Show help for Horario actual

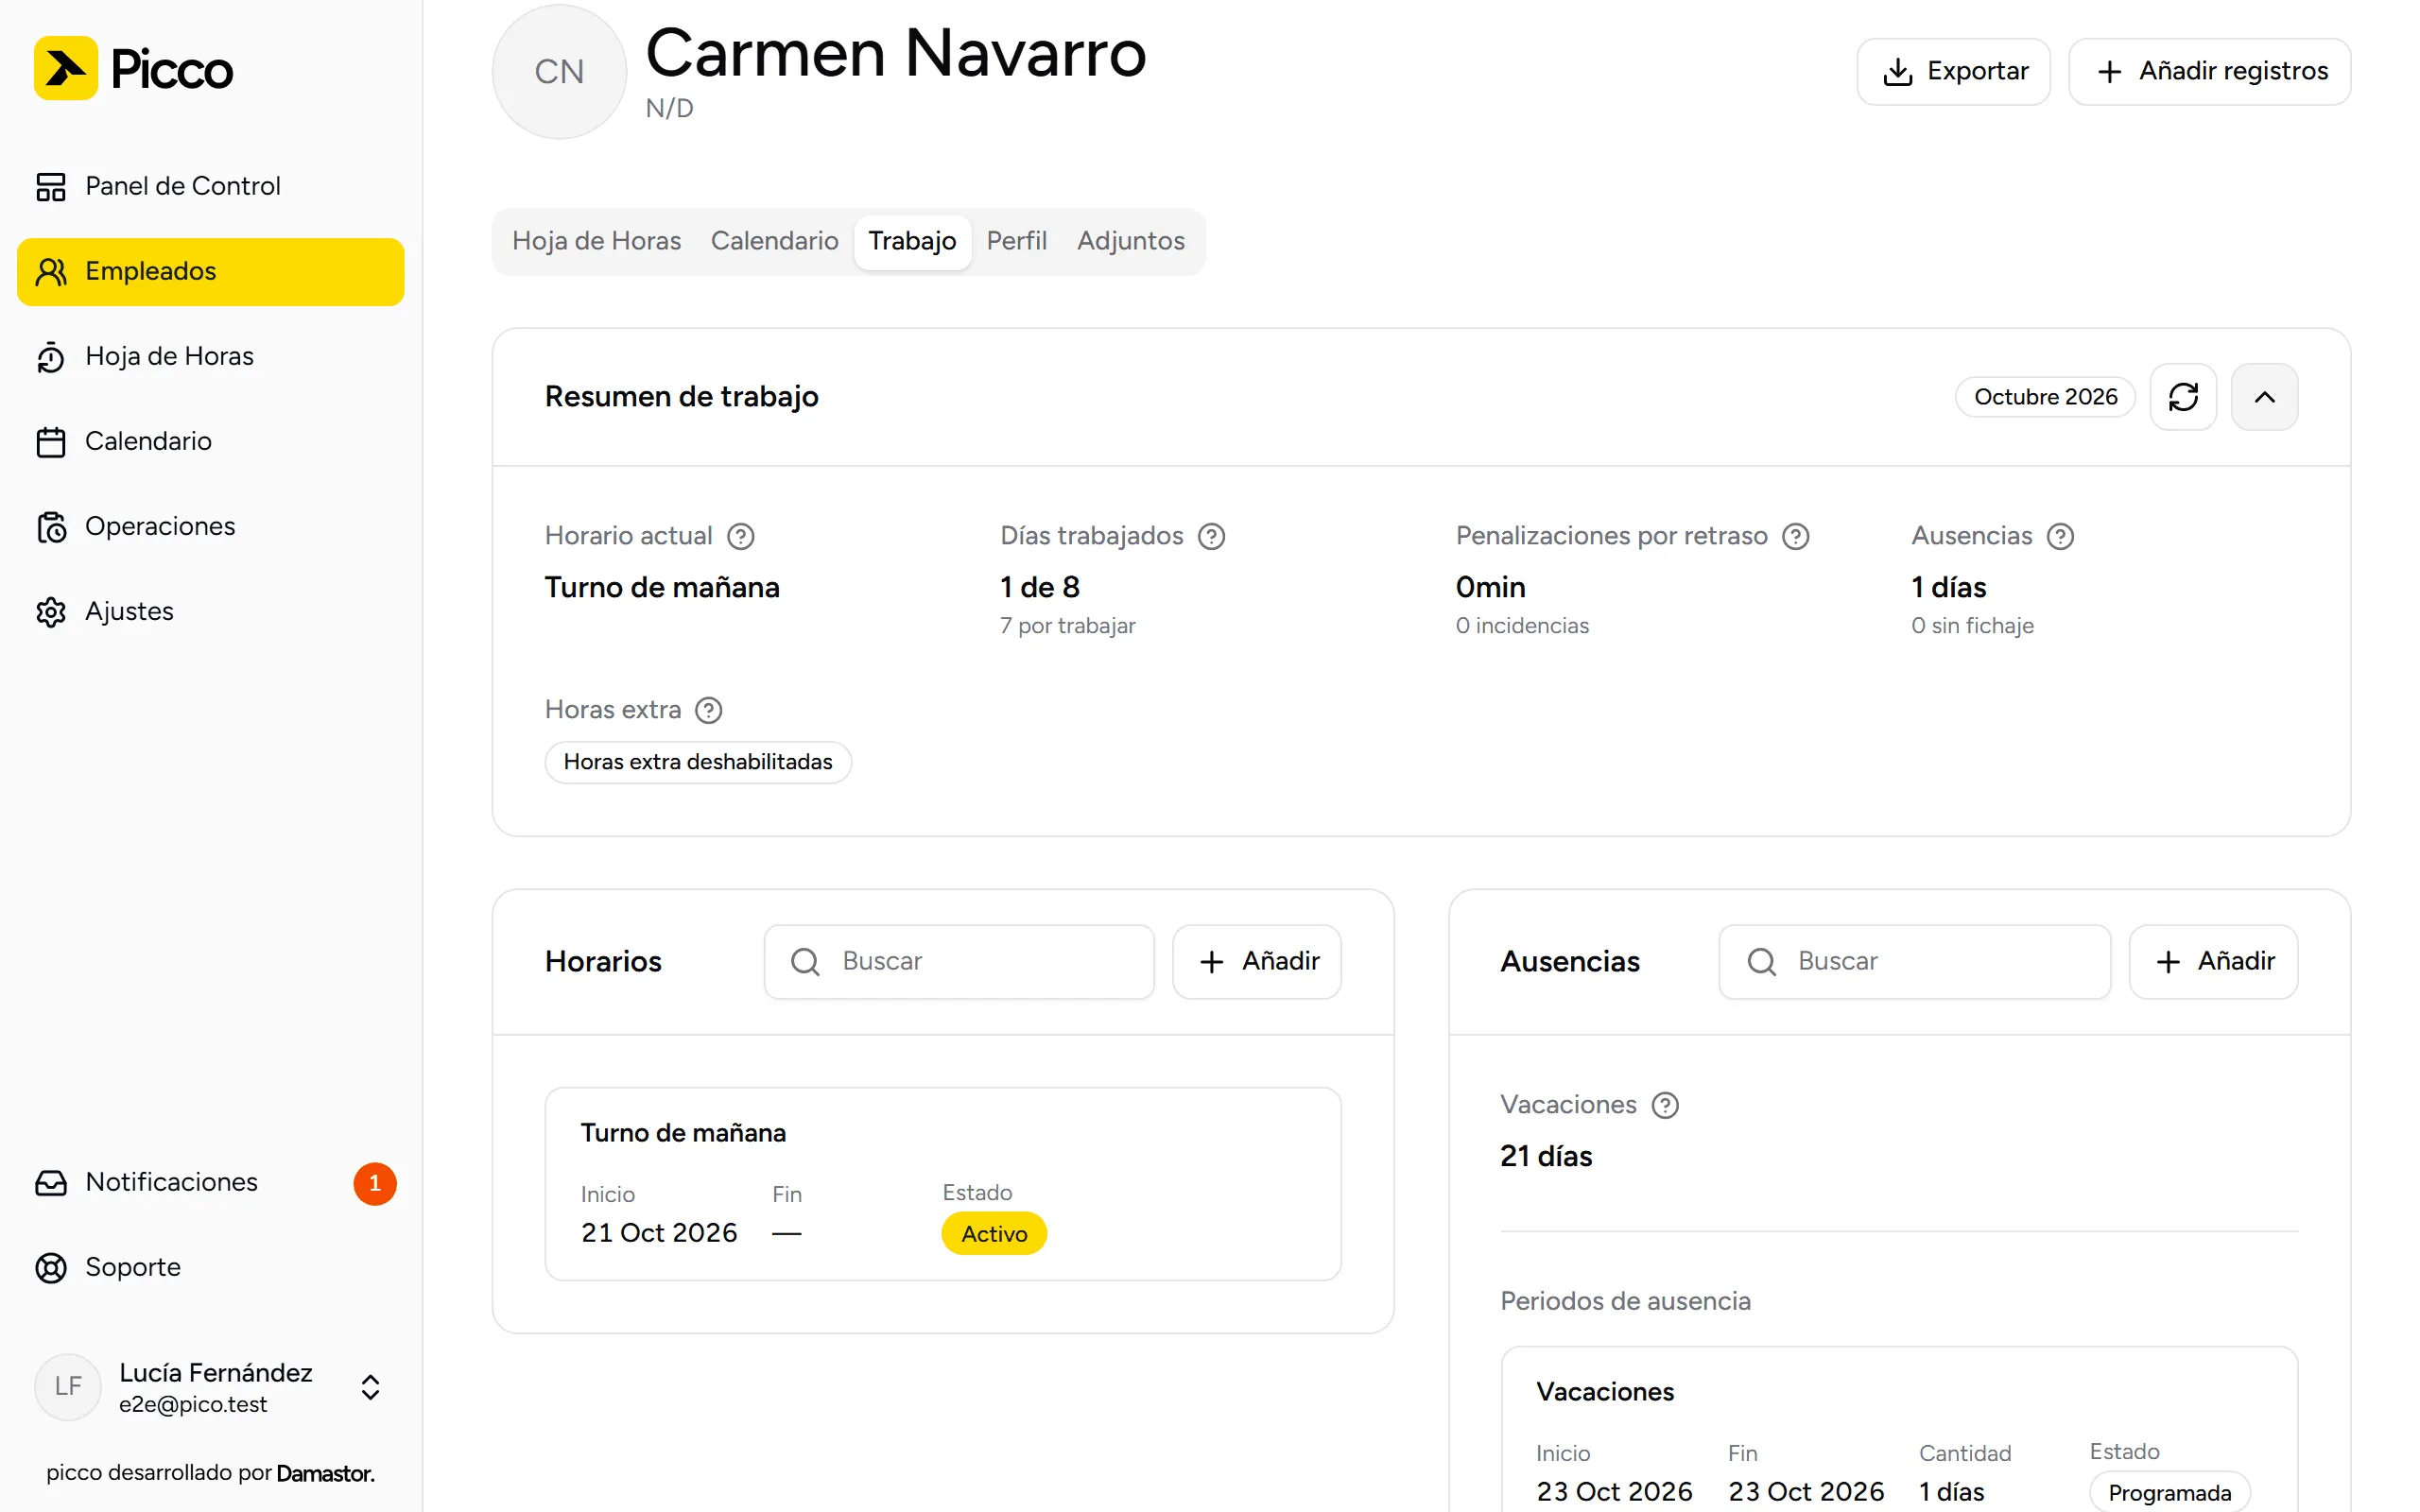coord(740,537)
